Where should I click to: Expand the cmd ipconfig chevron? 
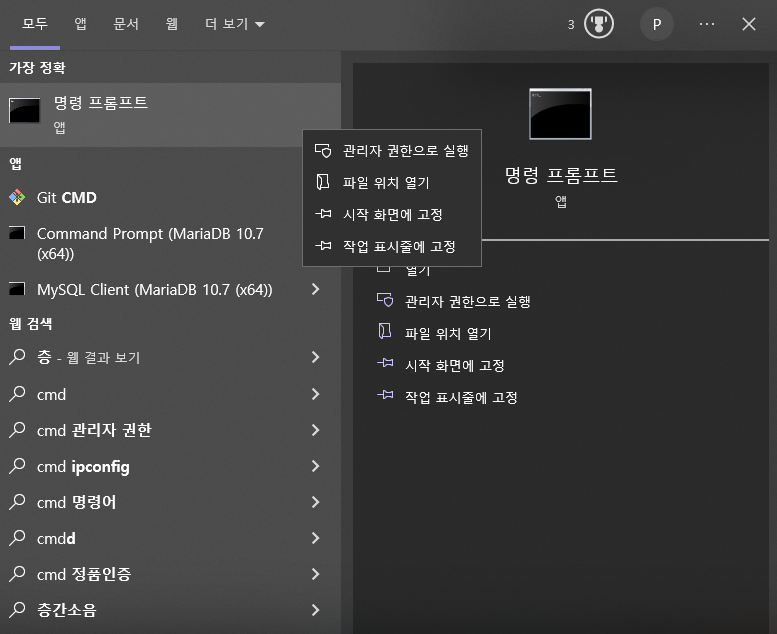[x=316, y=466]
